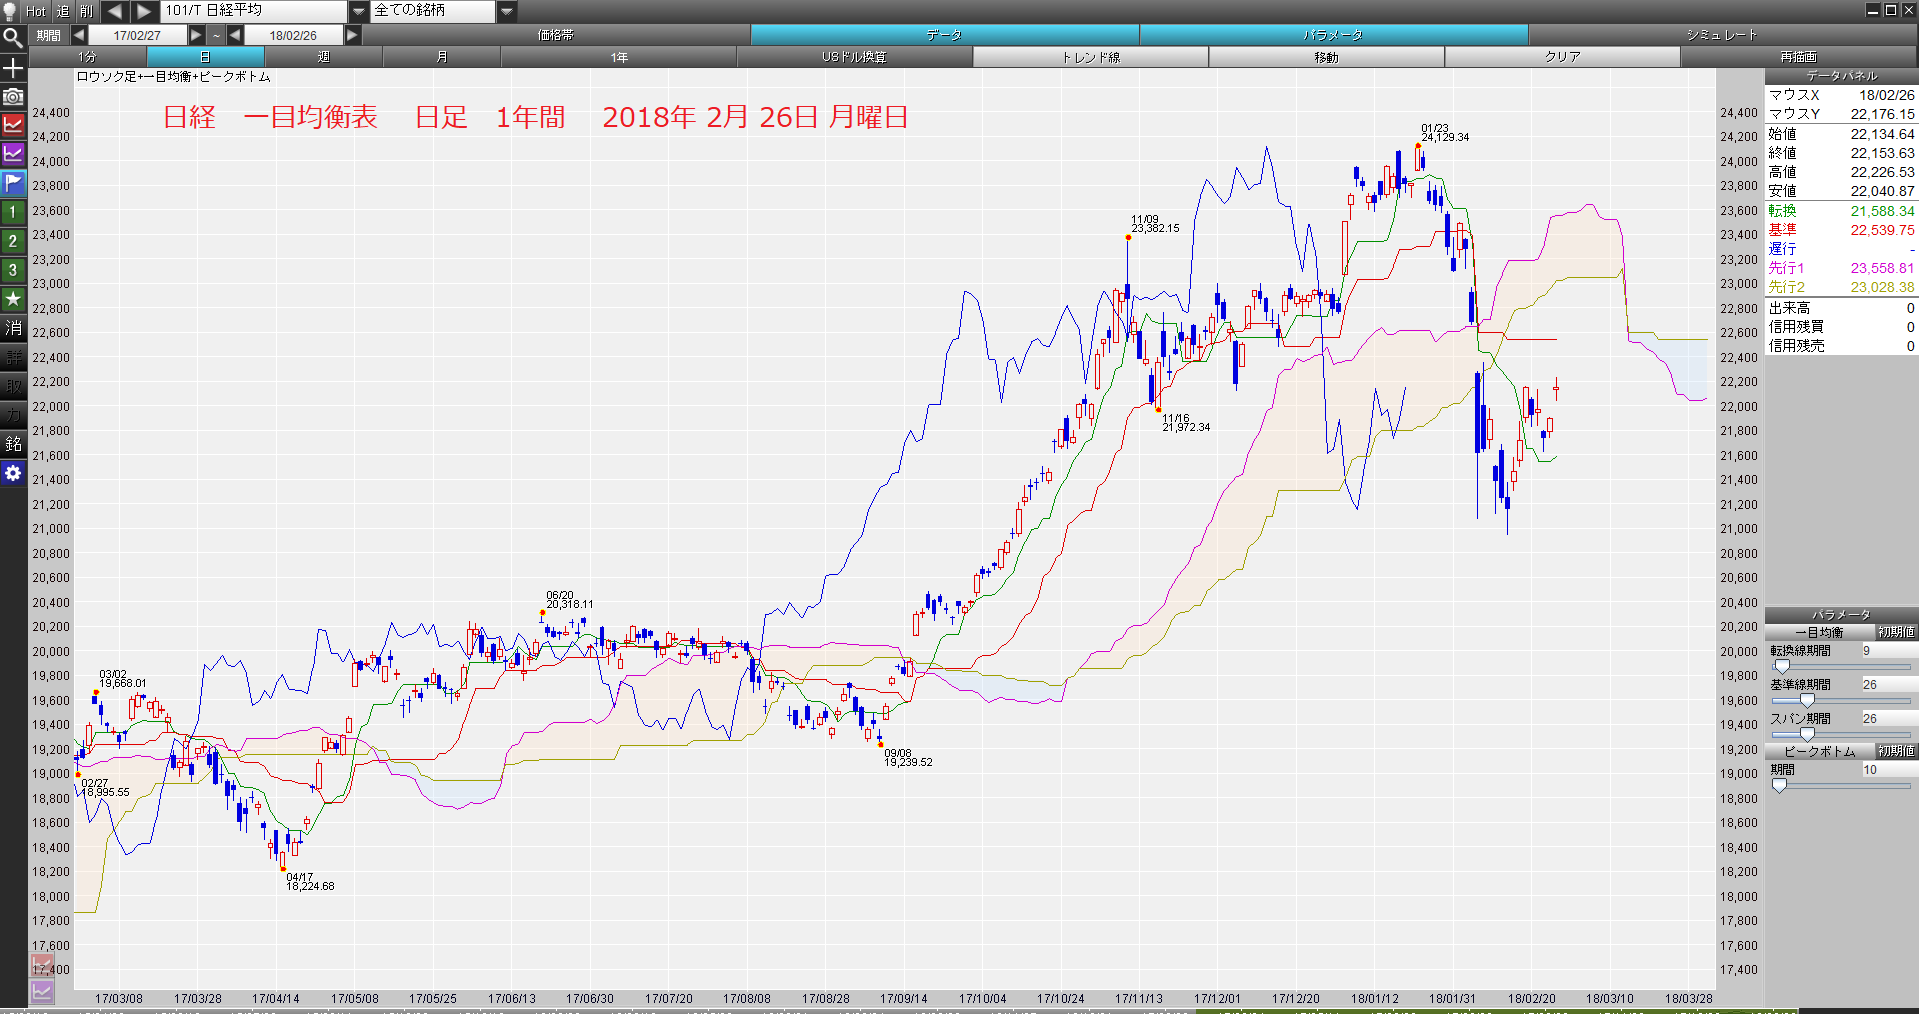Click the ピークボトム 期間 value field 10
Screen dimensions: 1919x1014
coord(1888,770)
